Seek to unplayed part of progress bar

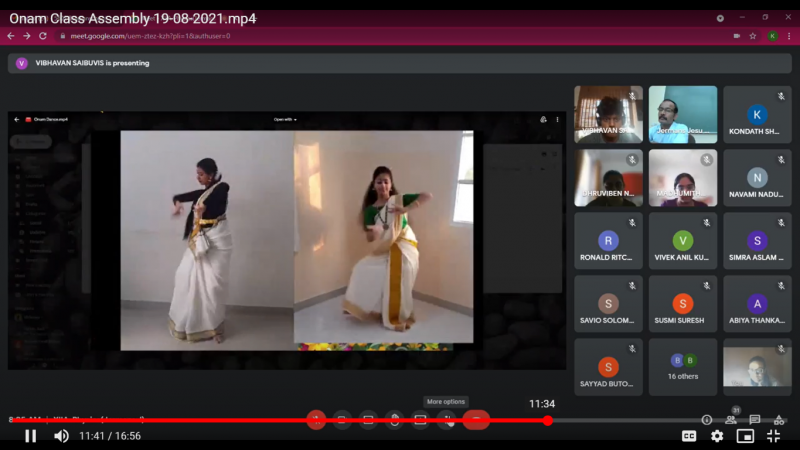point(668,420)
